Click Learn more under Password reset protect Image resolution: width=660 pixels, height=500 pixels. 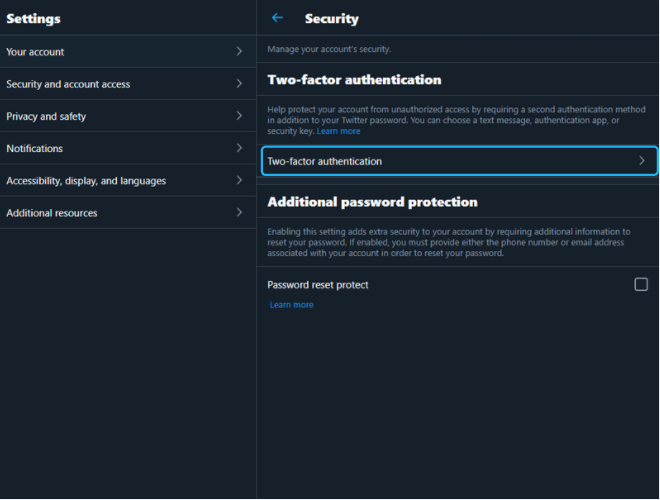tap(291, 305)
